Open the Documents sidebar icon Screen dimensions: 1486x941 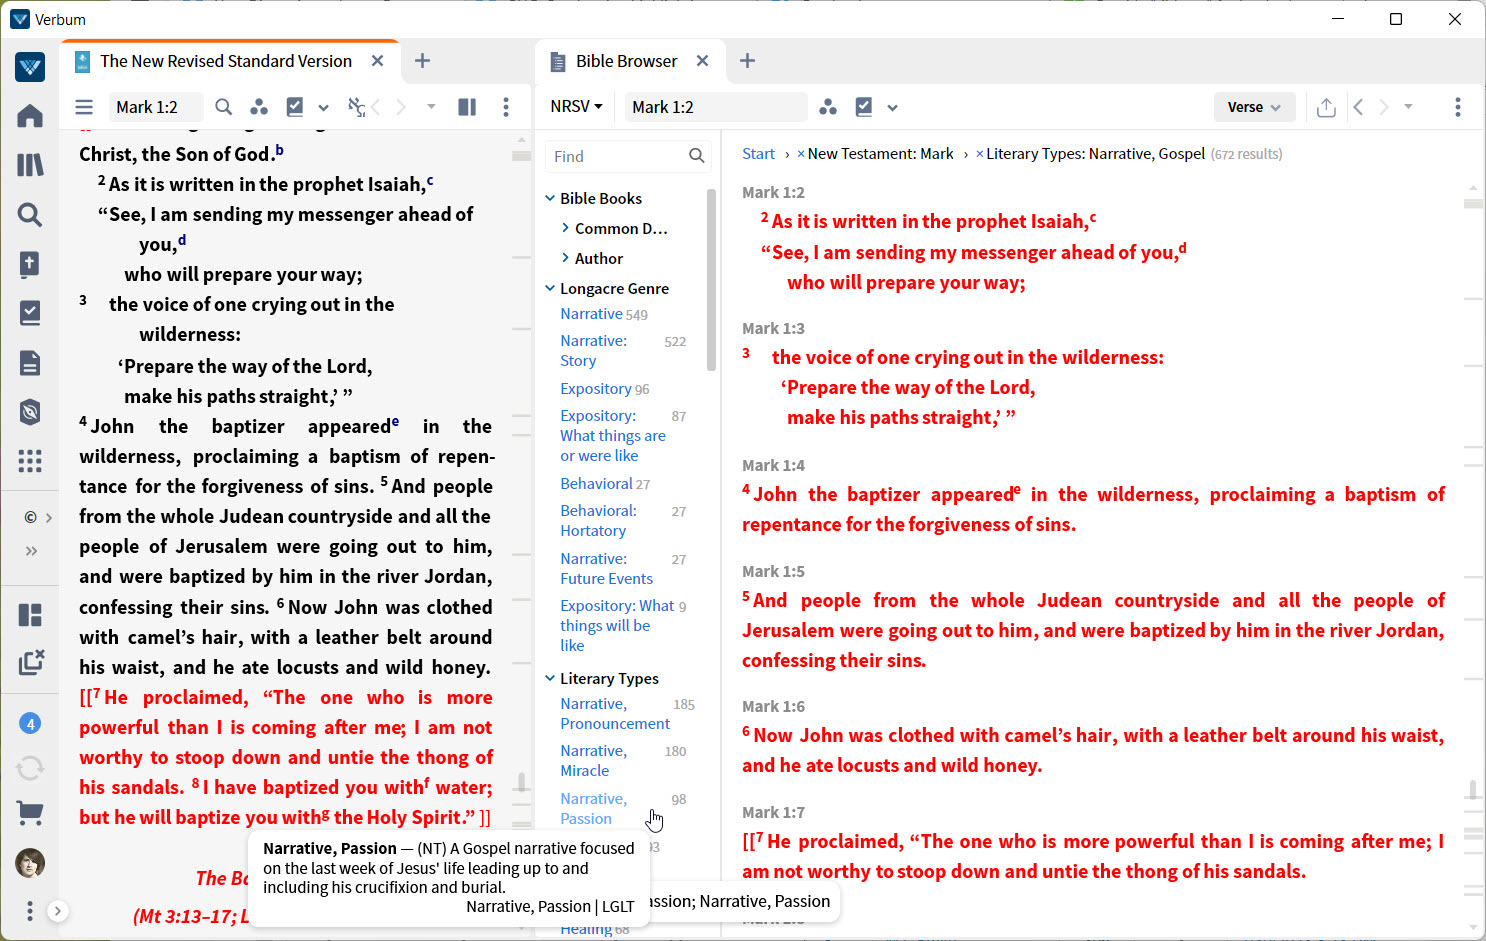tap(30, 362)
